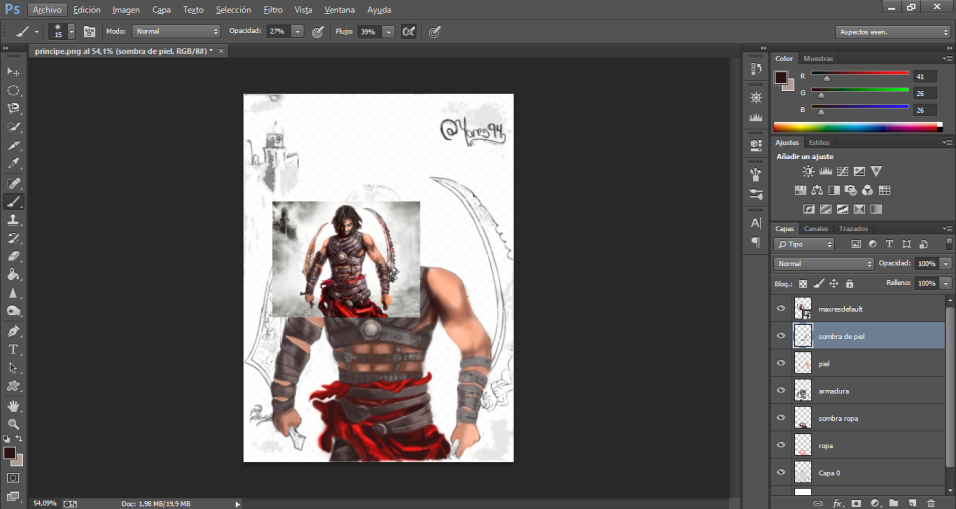Switch to the Estilos tab
The height and width of the screenshot is (509, 956).
(x=819, y=143)
